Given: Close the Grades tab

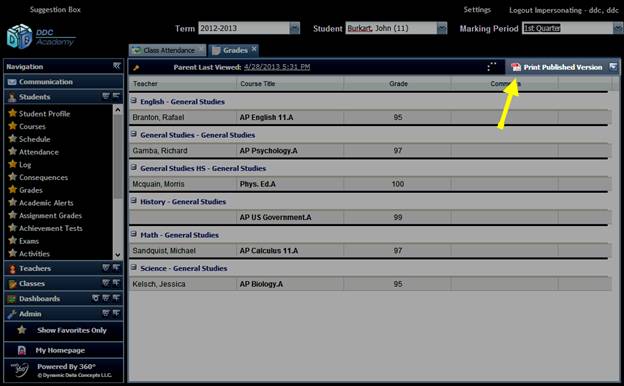Looking at the screenshot, I should click(x=254, y=49).
